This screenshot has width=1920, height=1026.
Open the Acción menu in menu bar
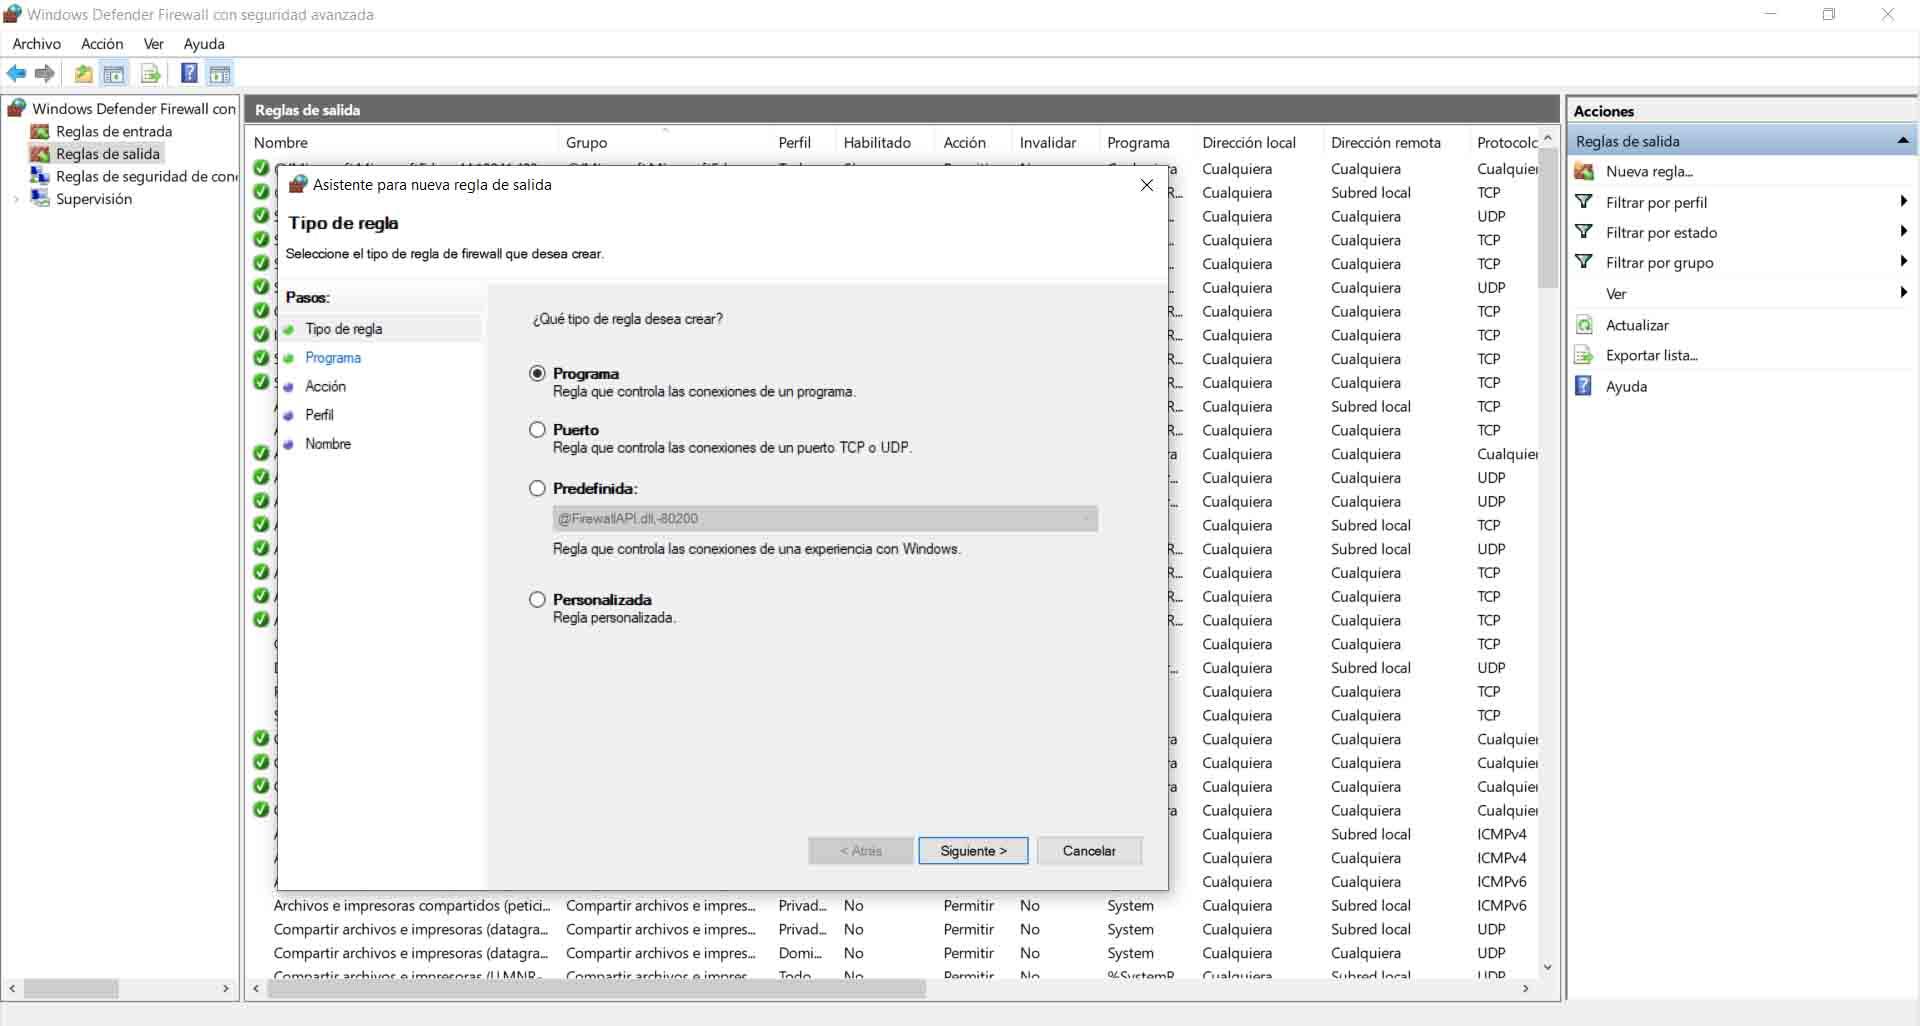pos(102,44)
